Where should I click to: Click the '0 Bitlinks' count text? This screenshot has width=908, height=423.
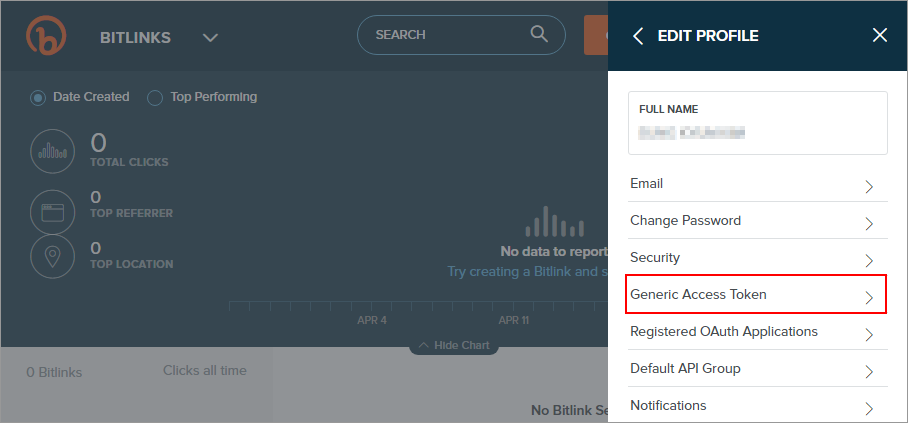click(x=54, y=373)
